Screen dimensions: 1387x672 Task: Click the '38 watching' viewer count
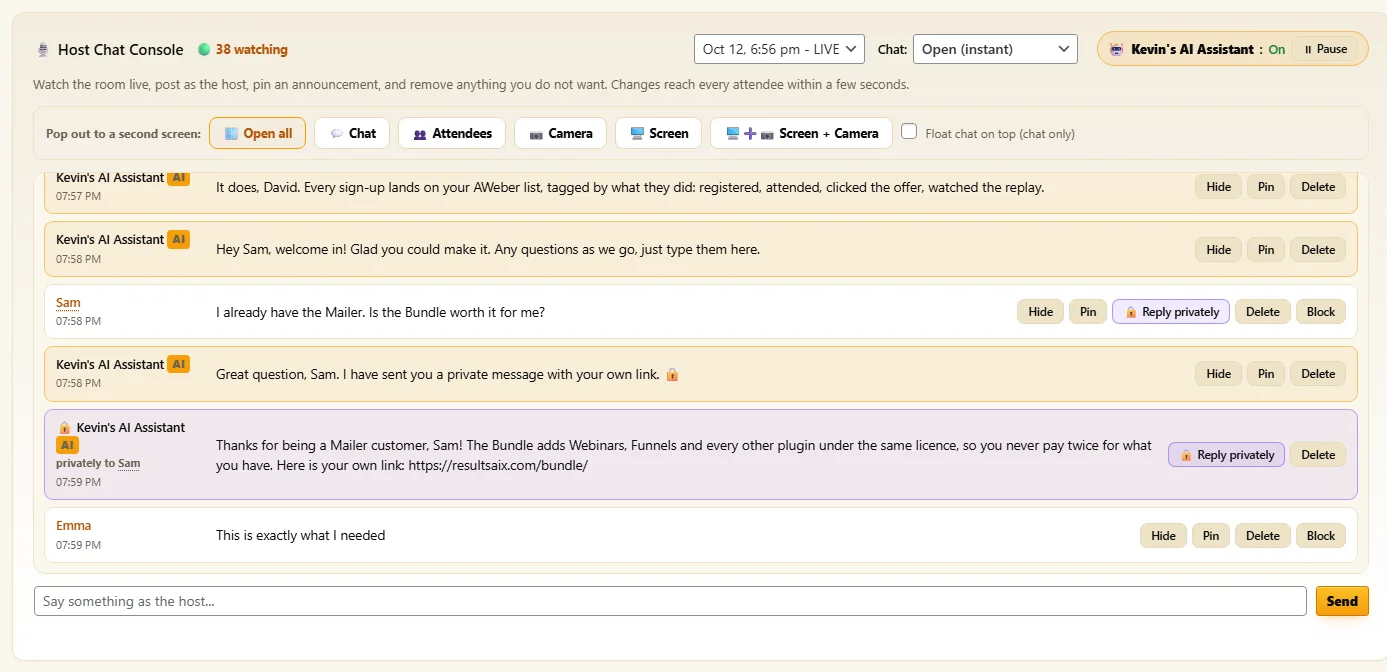(251, 49)
